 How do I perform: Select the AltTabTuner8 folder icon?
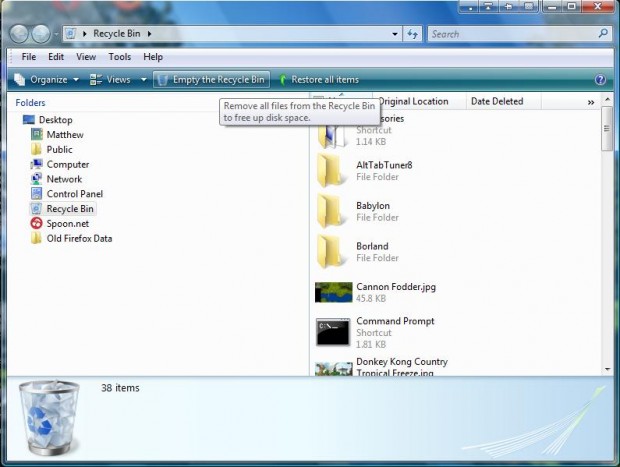332,171
